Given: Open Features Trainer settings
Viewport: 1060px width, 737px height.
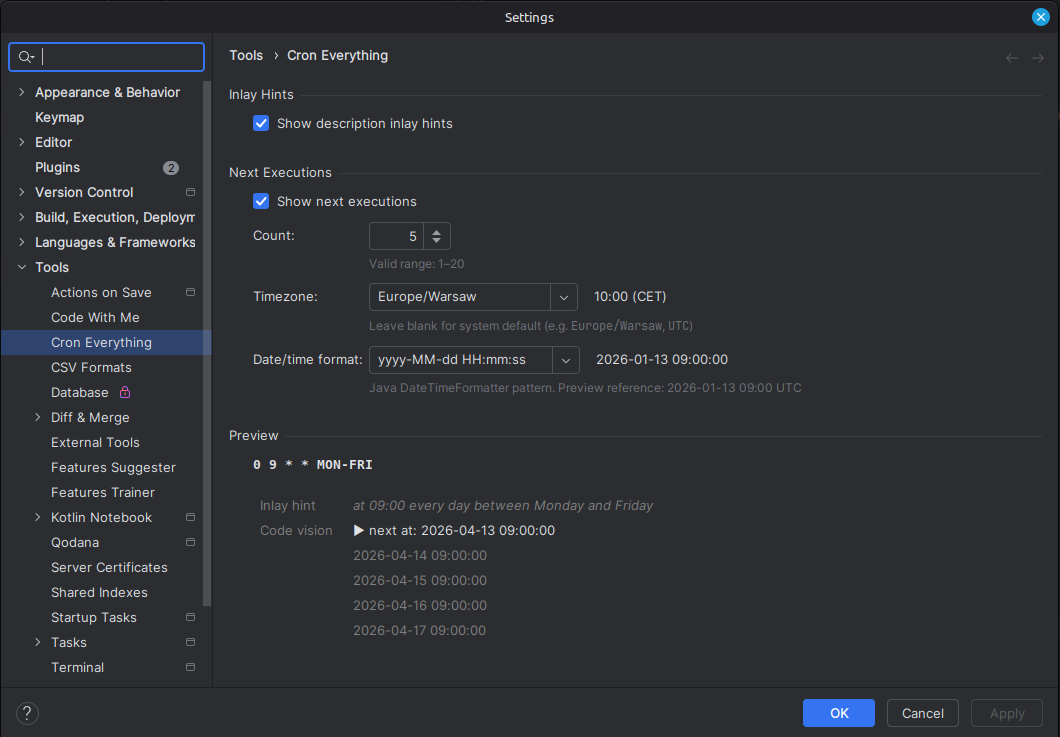Looking at the screenshot, I should pyautogui.click(x=103, y=492).
